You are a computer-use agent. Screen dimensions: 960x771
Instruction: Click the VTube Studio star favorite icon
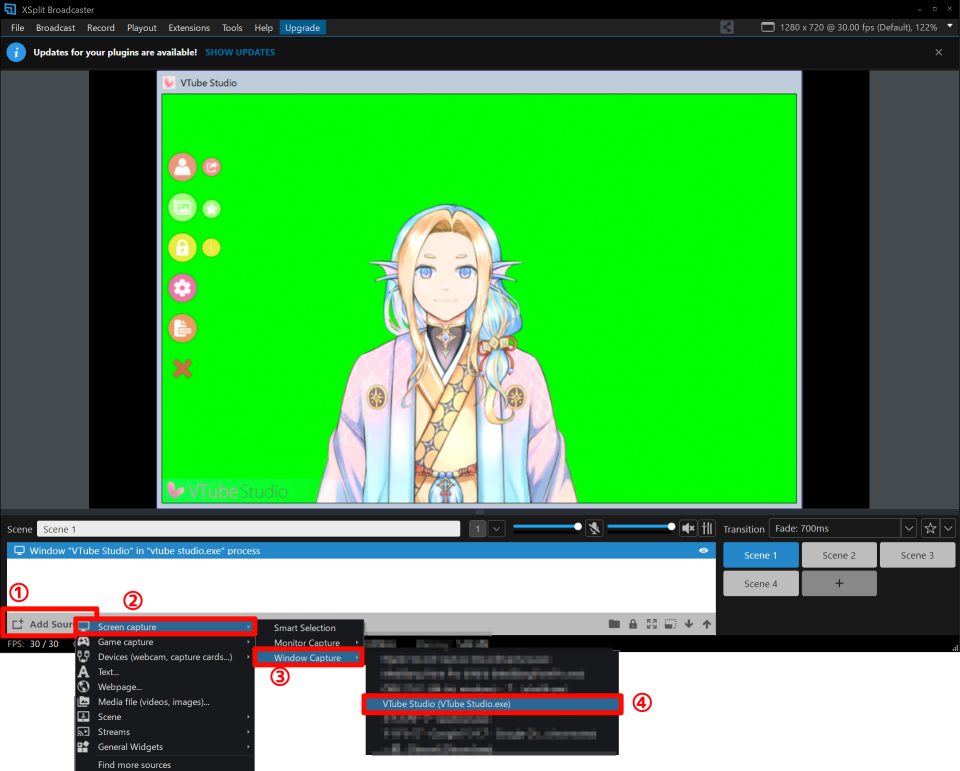(211, 209)
